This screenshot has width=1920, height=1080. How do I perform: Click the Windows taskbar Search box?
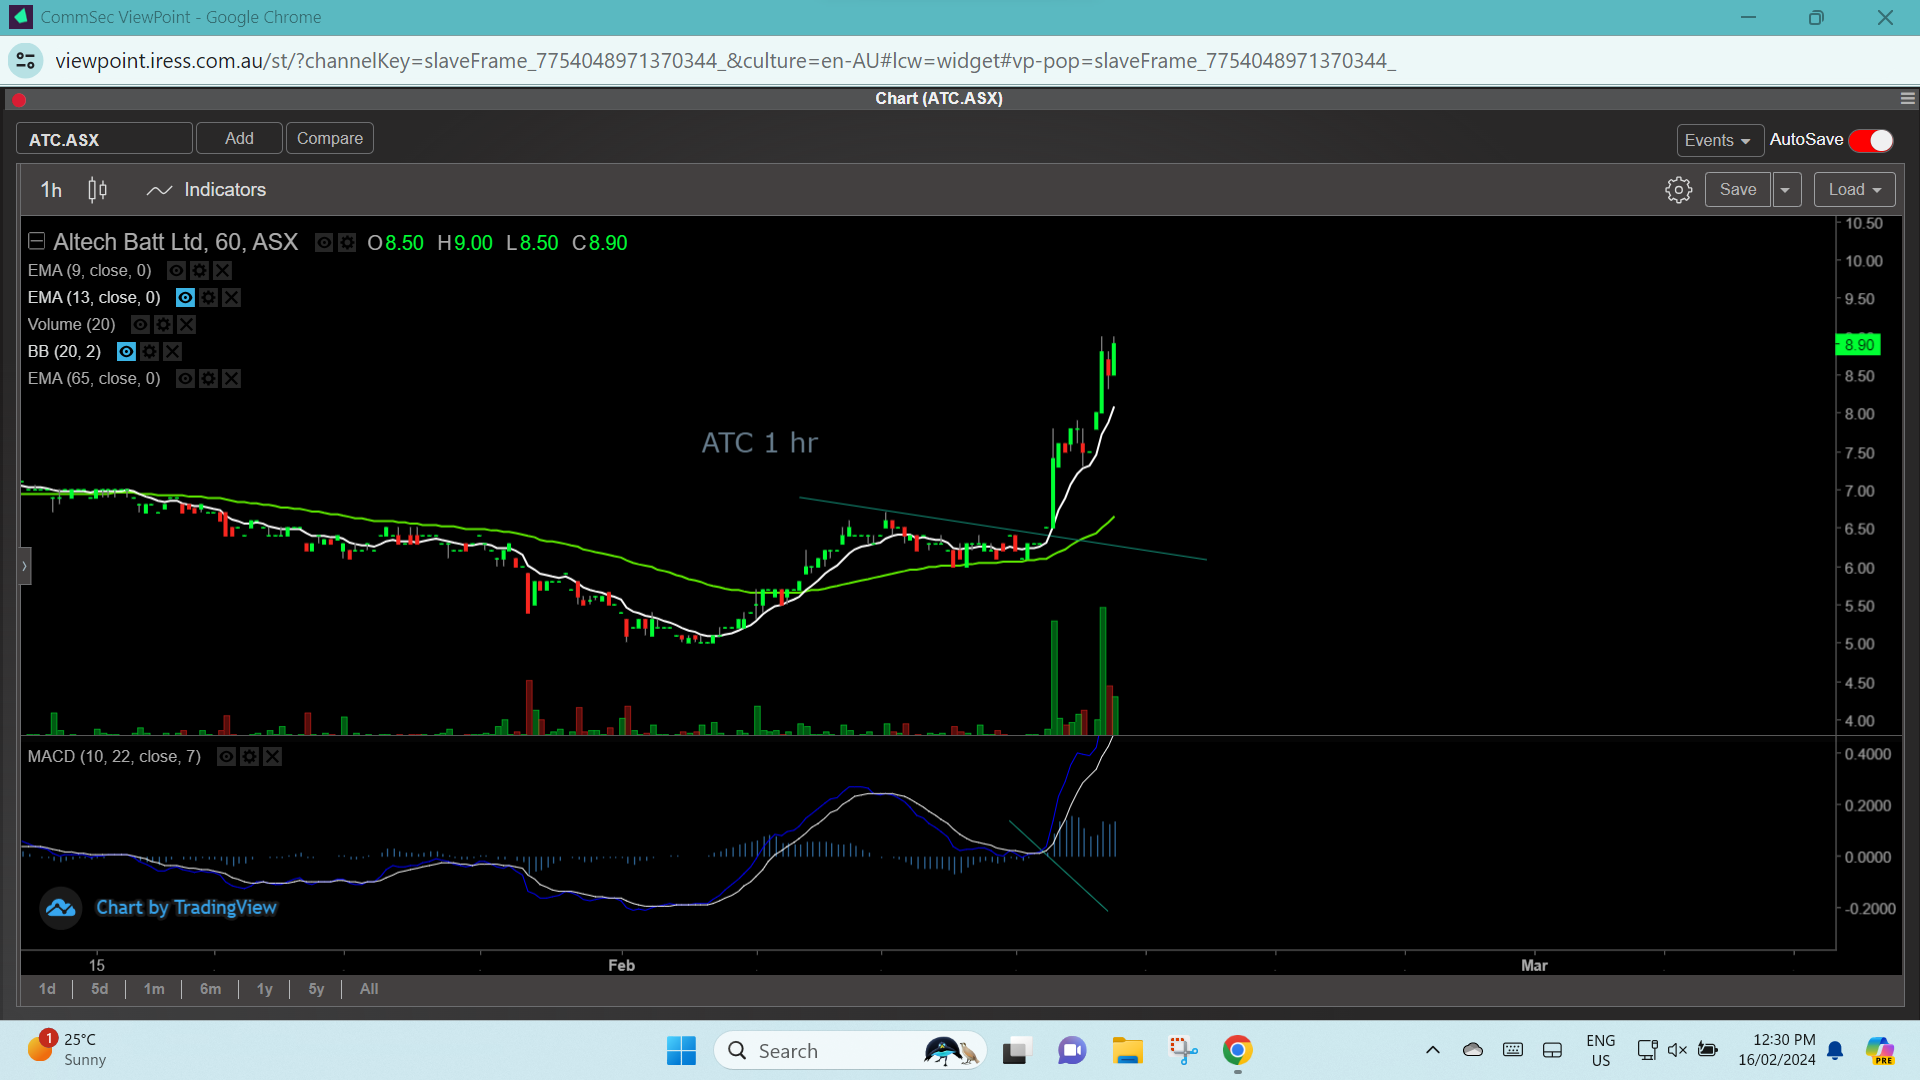point(850,1051)
